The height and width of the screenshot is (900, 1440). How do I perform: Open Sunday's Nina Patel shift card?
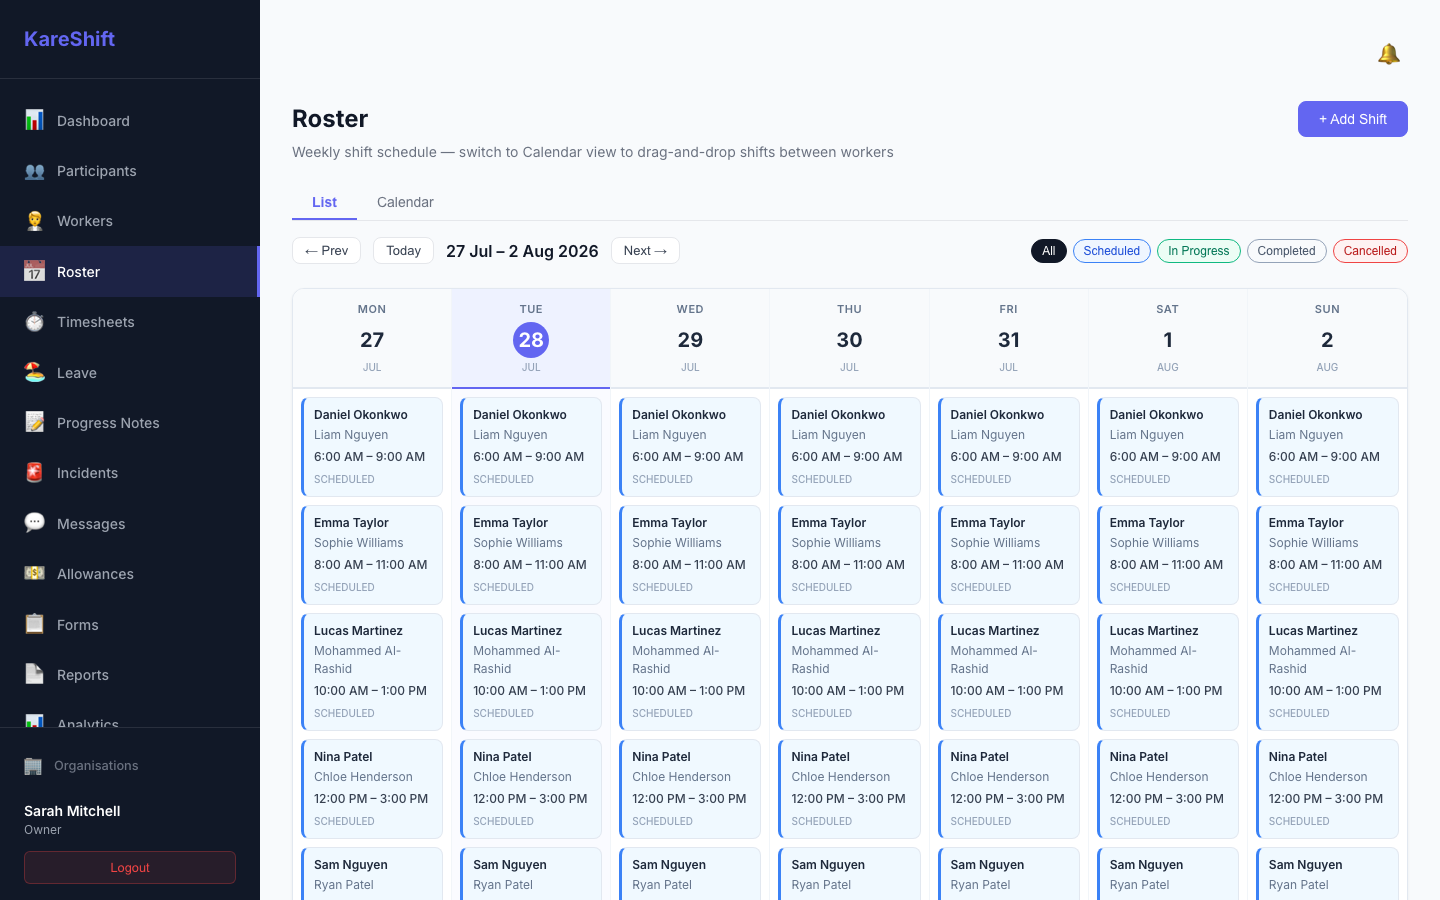pyautogui.click(x=1327, y=789)
